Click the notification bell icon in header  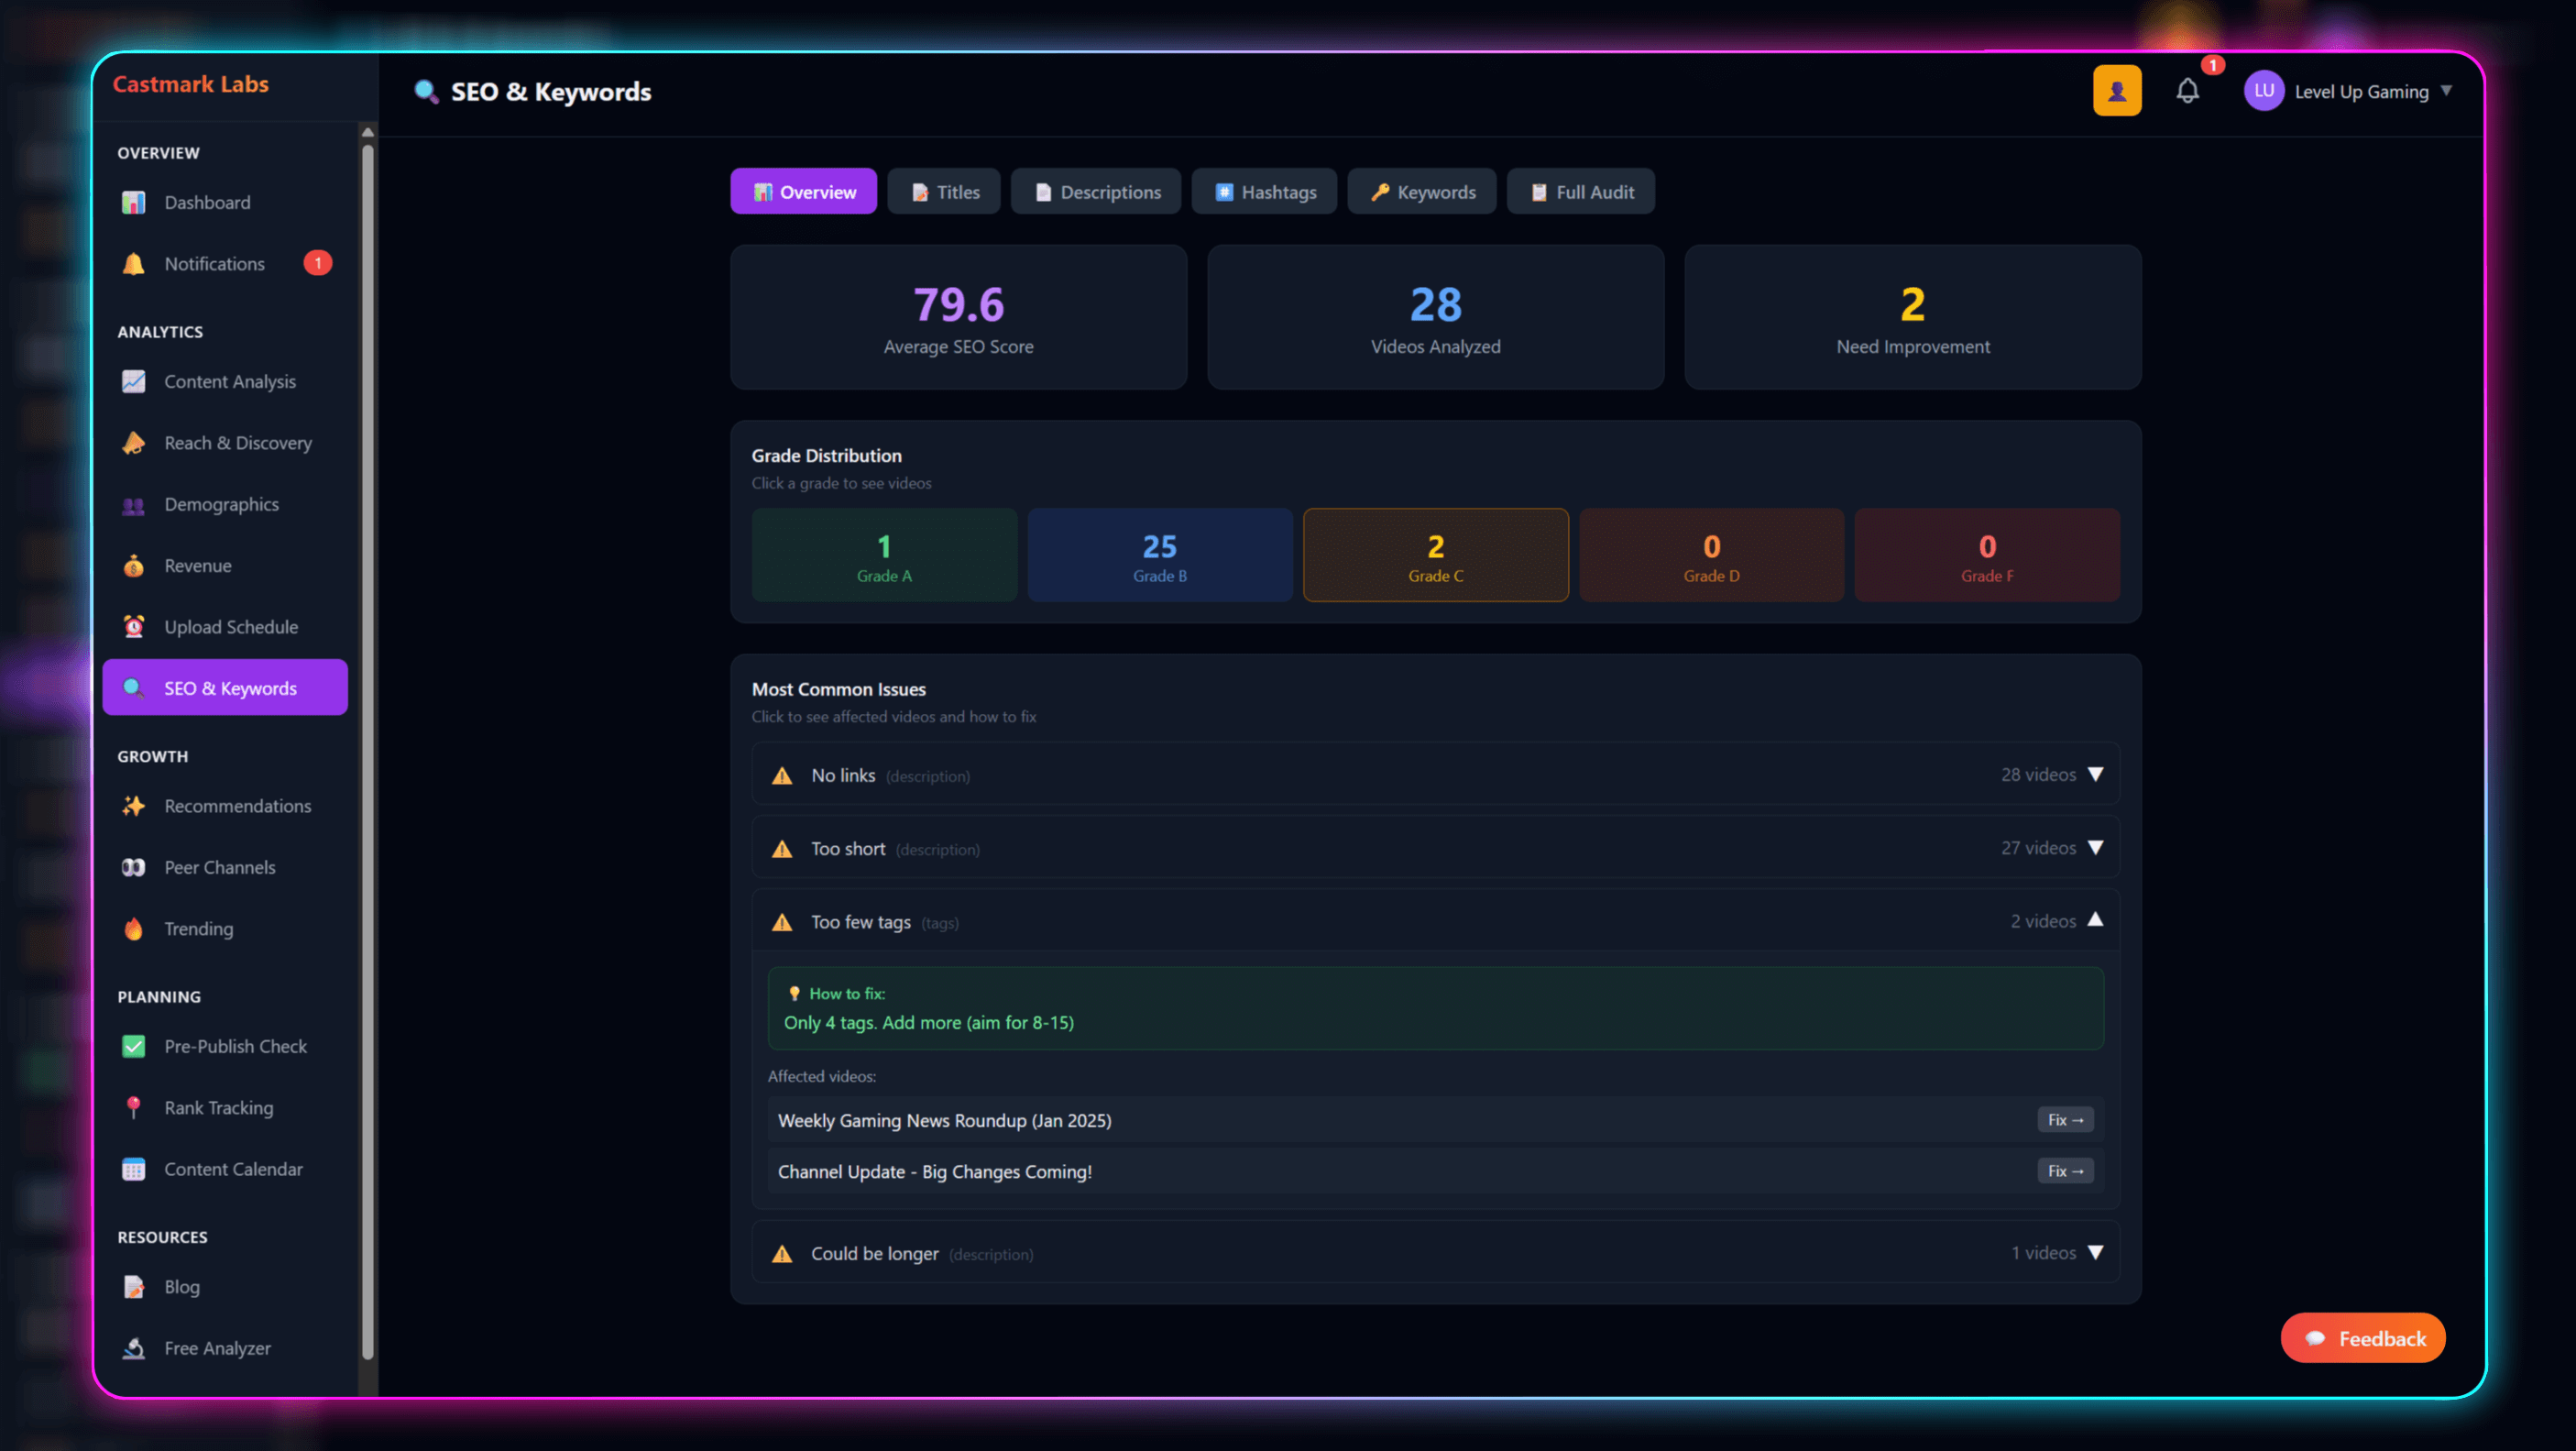pos(2187,91)
